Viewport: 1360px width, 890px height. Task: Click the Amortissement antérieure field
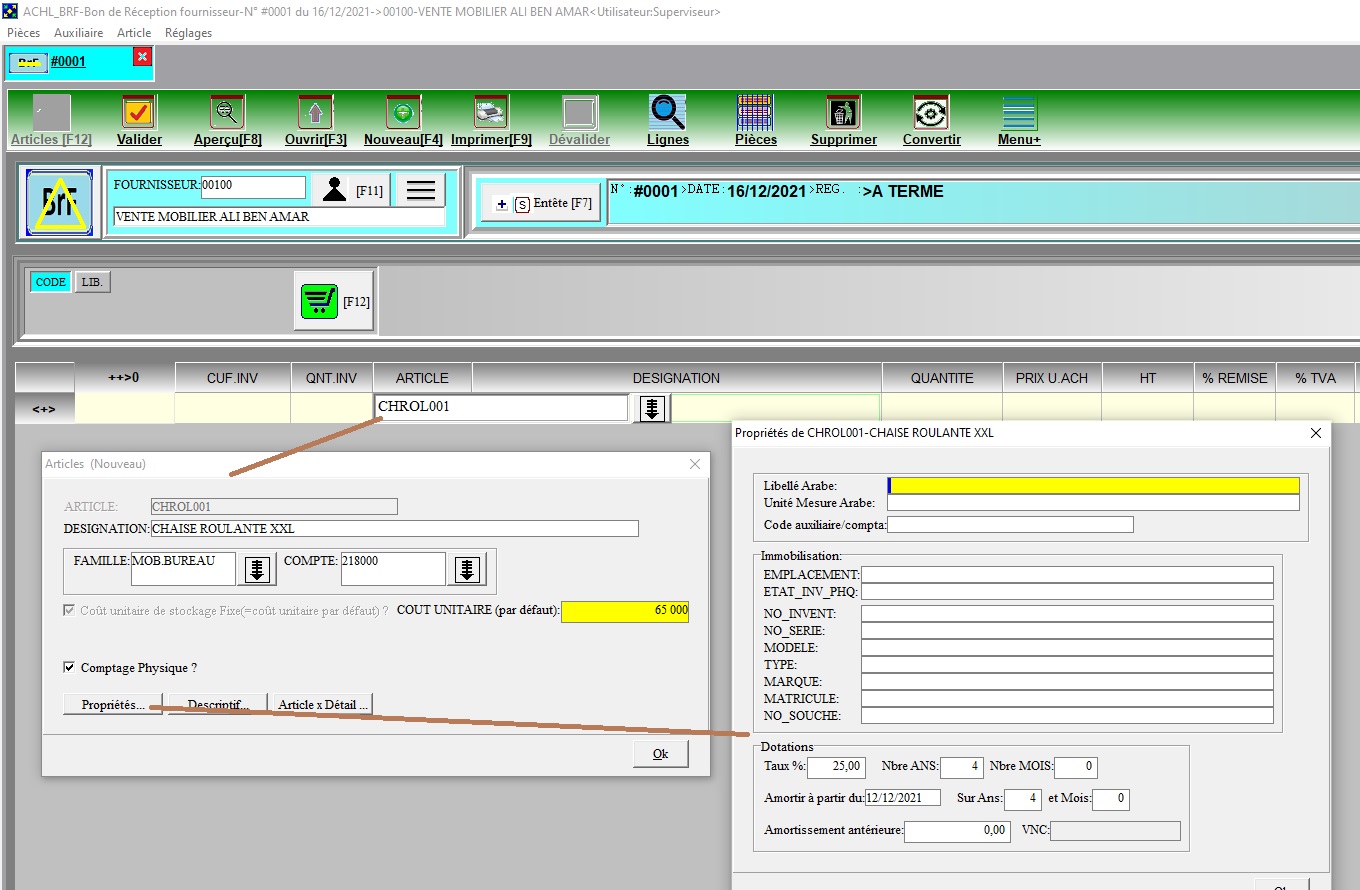coord(957,831)
